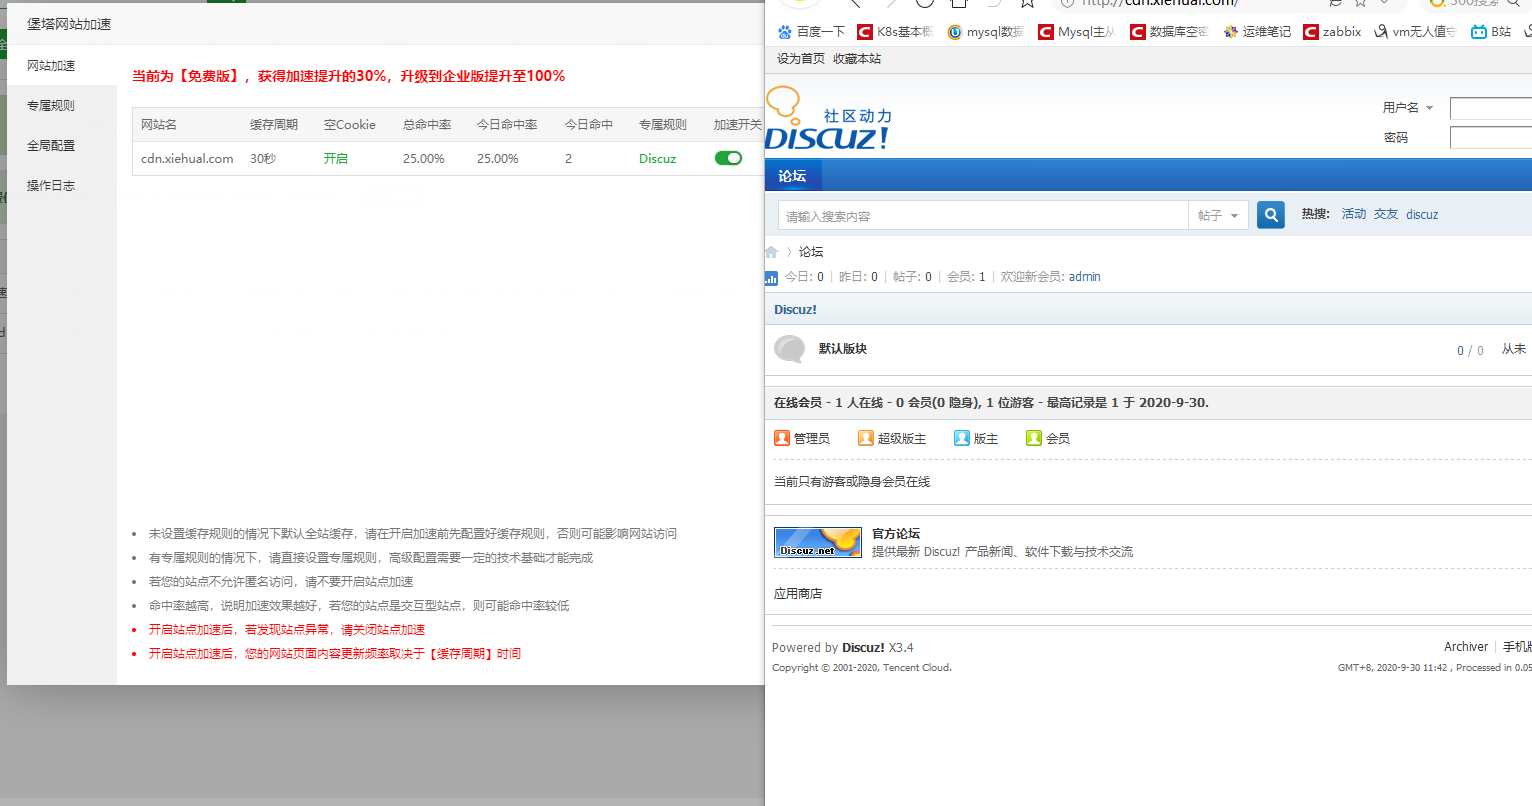Screen dimensions: 1532x806
Task: Click the Discuz! link in footer
Action: [x=863, y=648]
